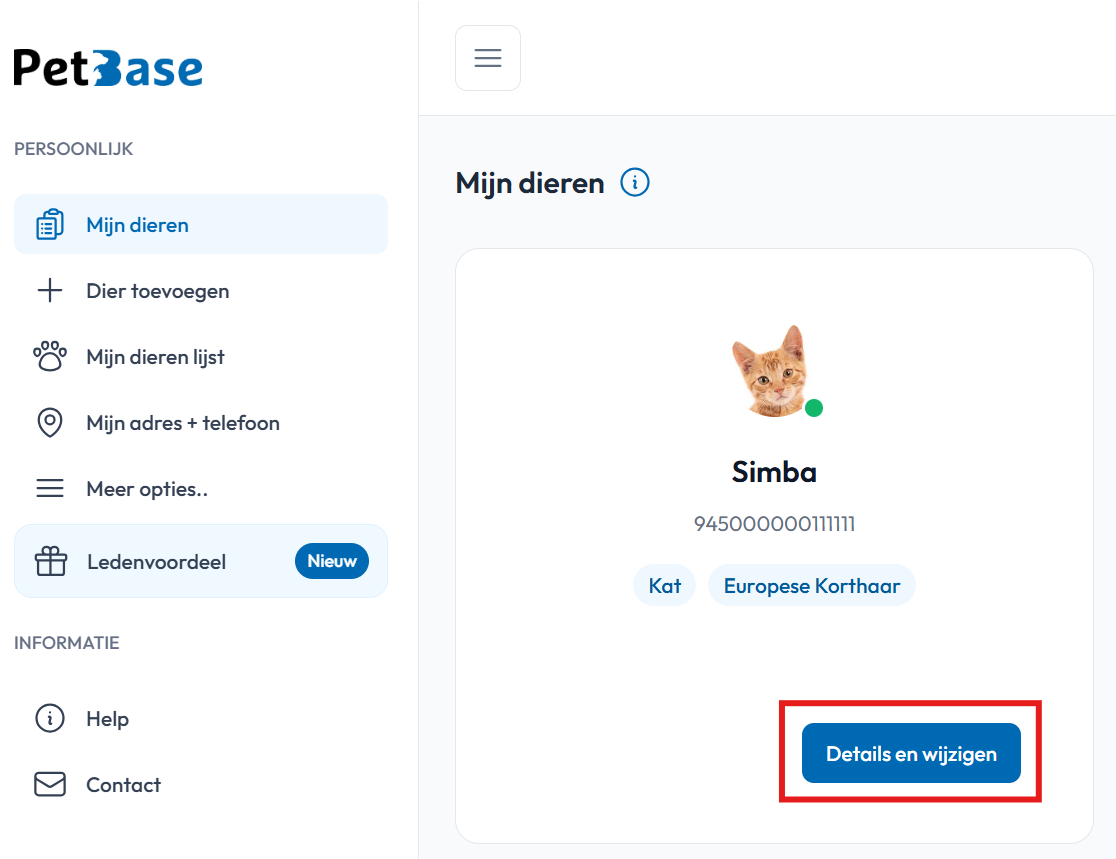Toggle the hamburger menu button

click(488, 58)
